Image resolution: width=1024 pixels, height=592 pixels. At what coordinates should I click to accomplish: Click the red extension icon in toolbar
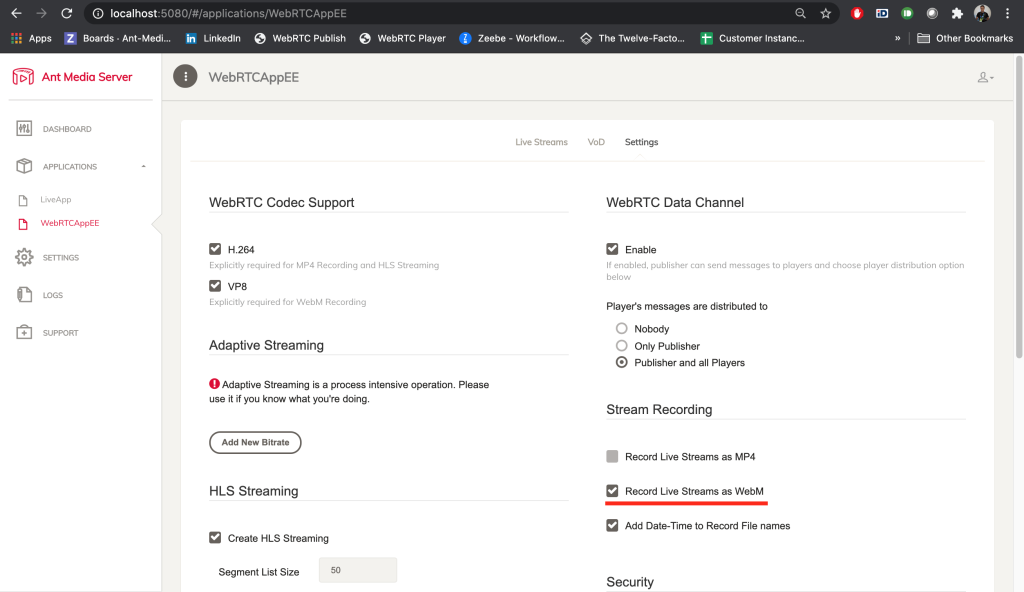tap(857, 13)
